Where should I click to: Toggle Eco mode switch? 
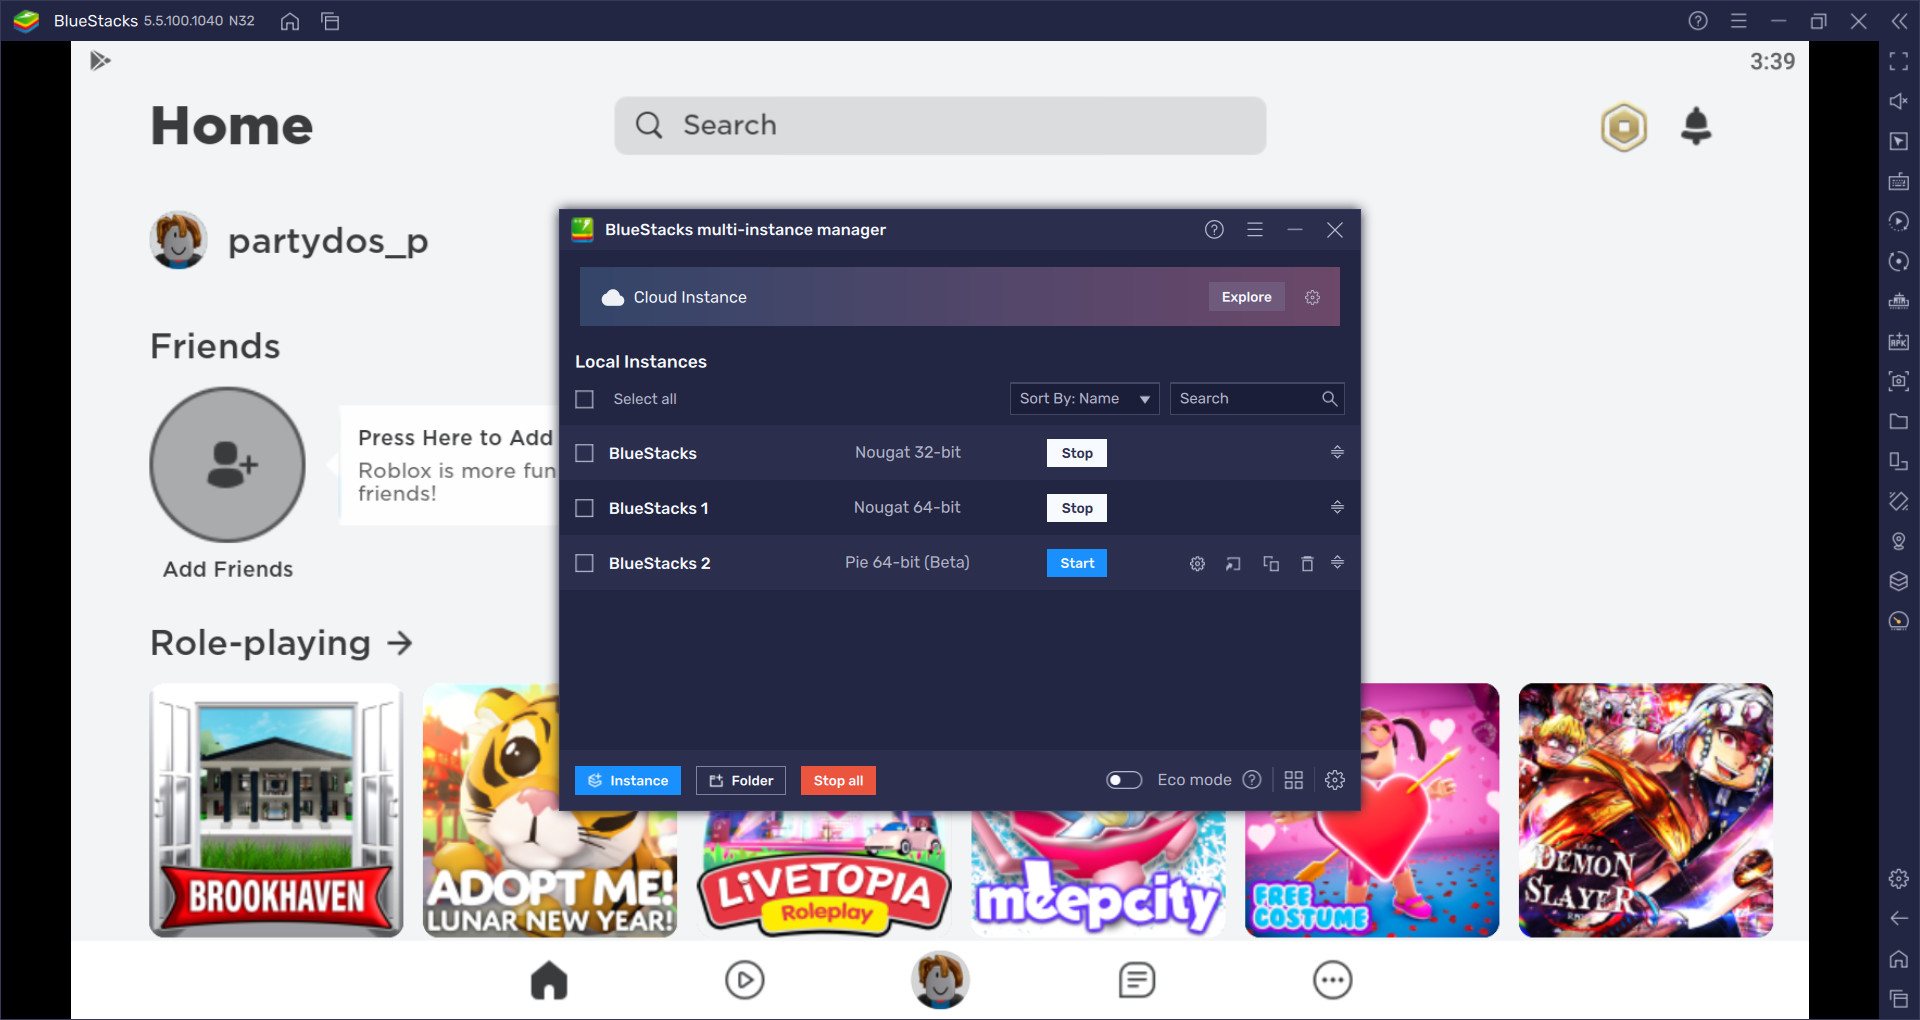click(1124, 780)
